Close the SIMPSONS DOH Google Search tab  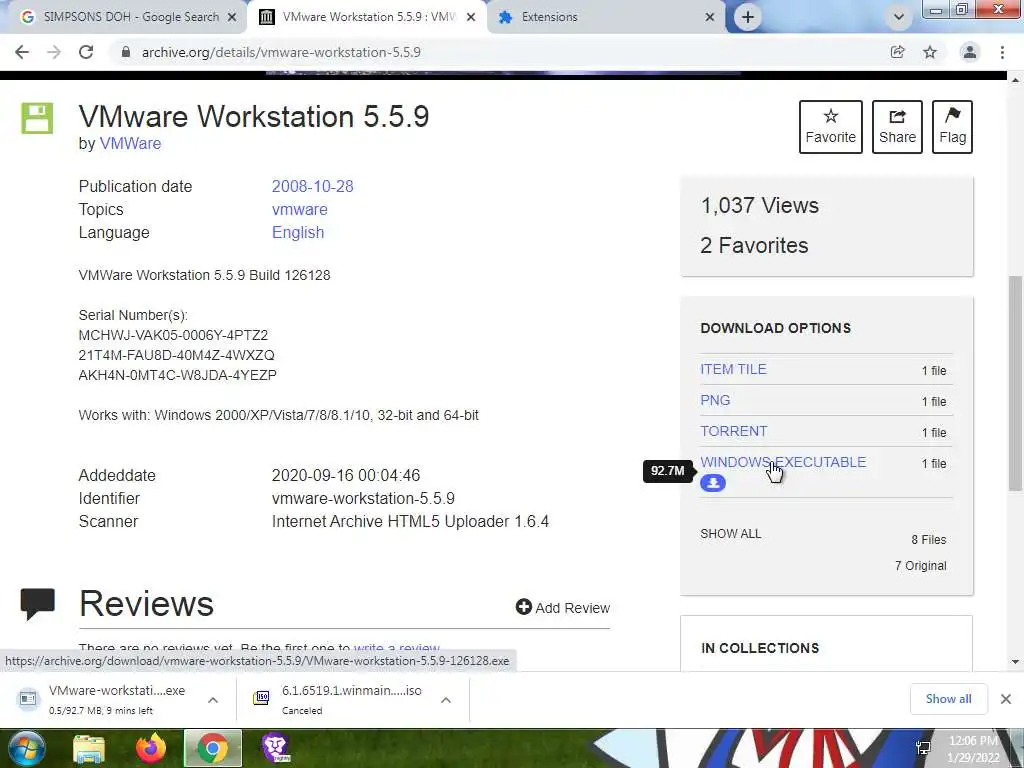coord(232,17)
